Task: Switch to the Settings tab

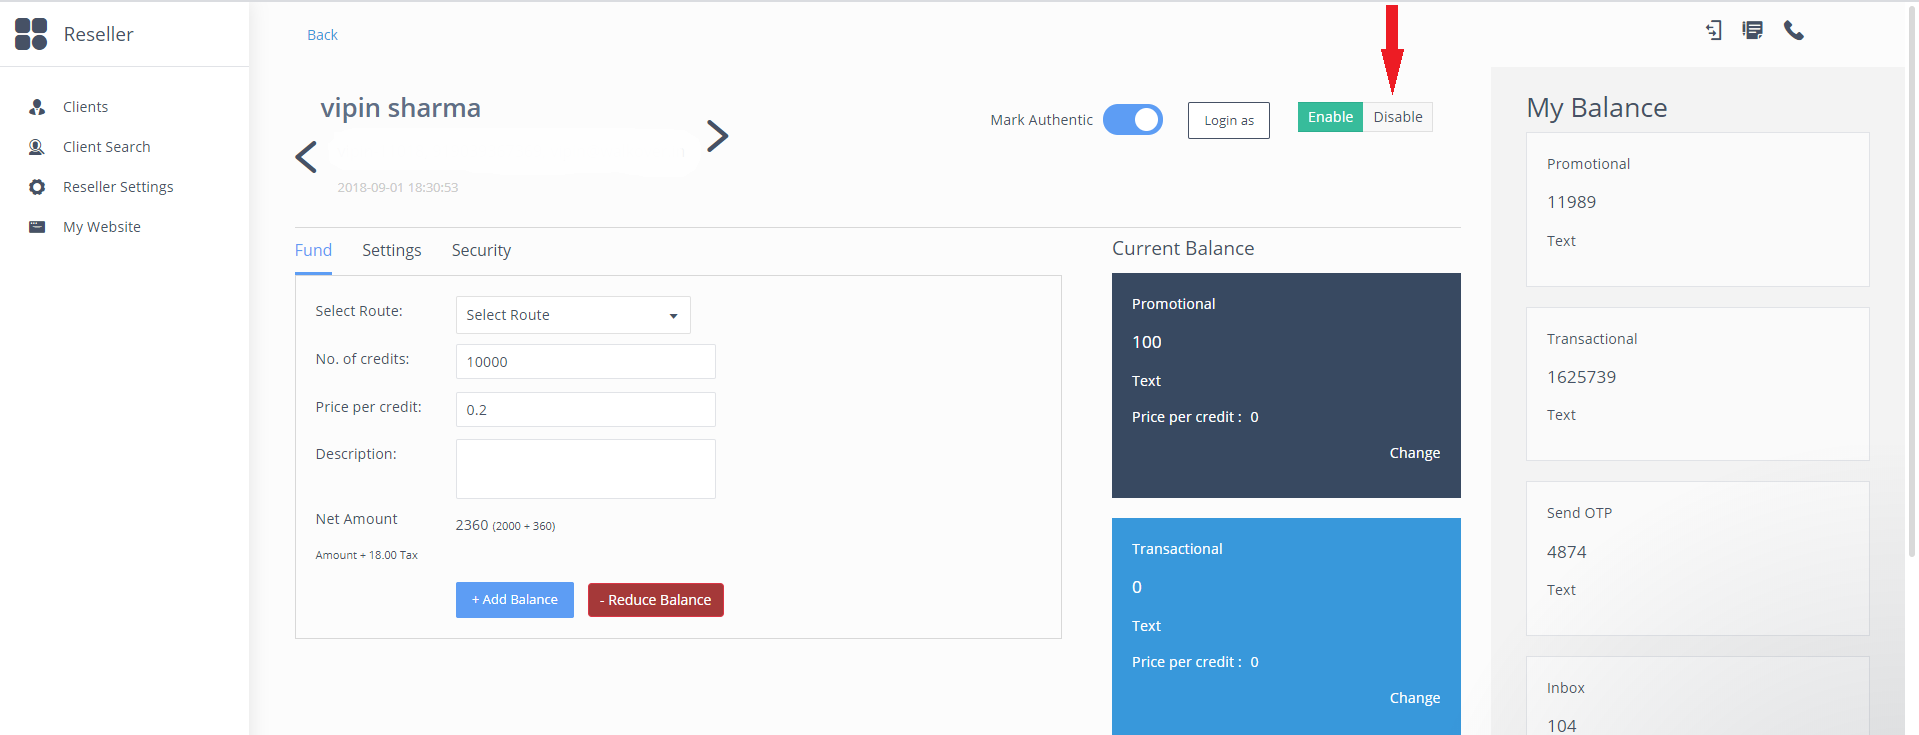Action: click(391, 250)
